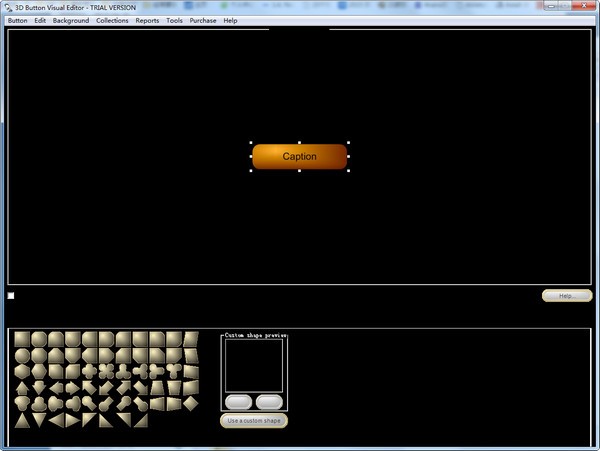
Task: Choose the right arrow button shape
Action: pos(73,388)
